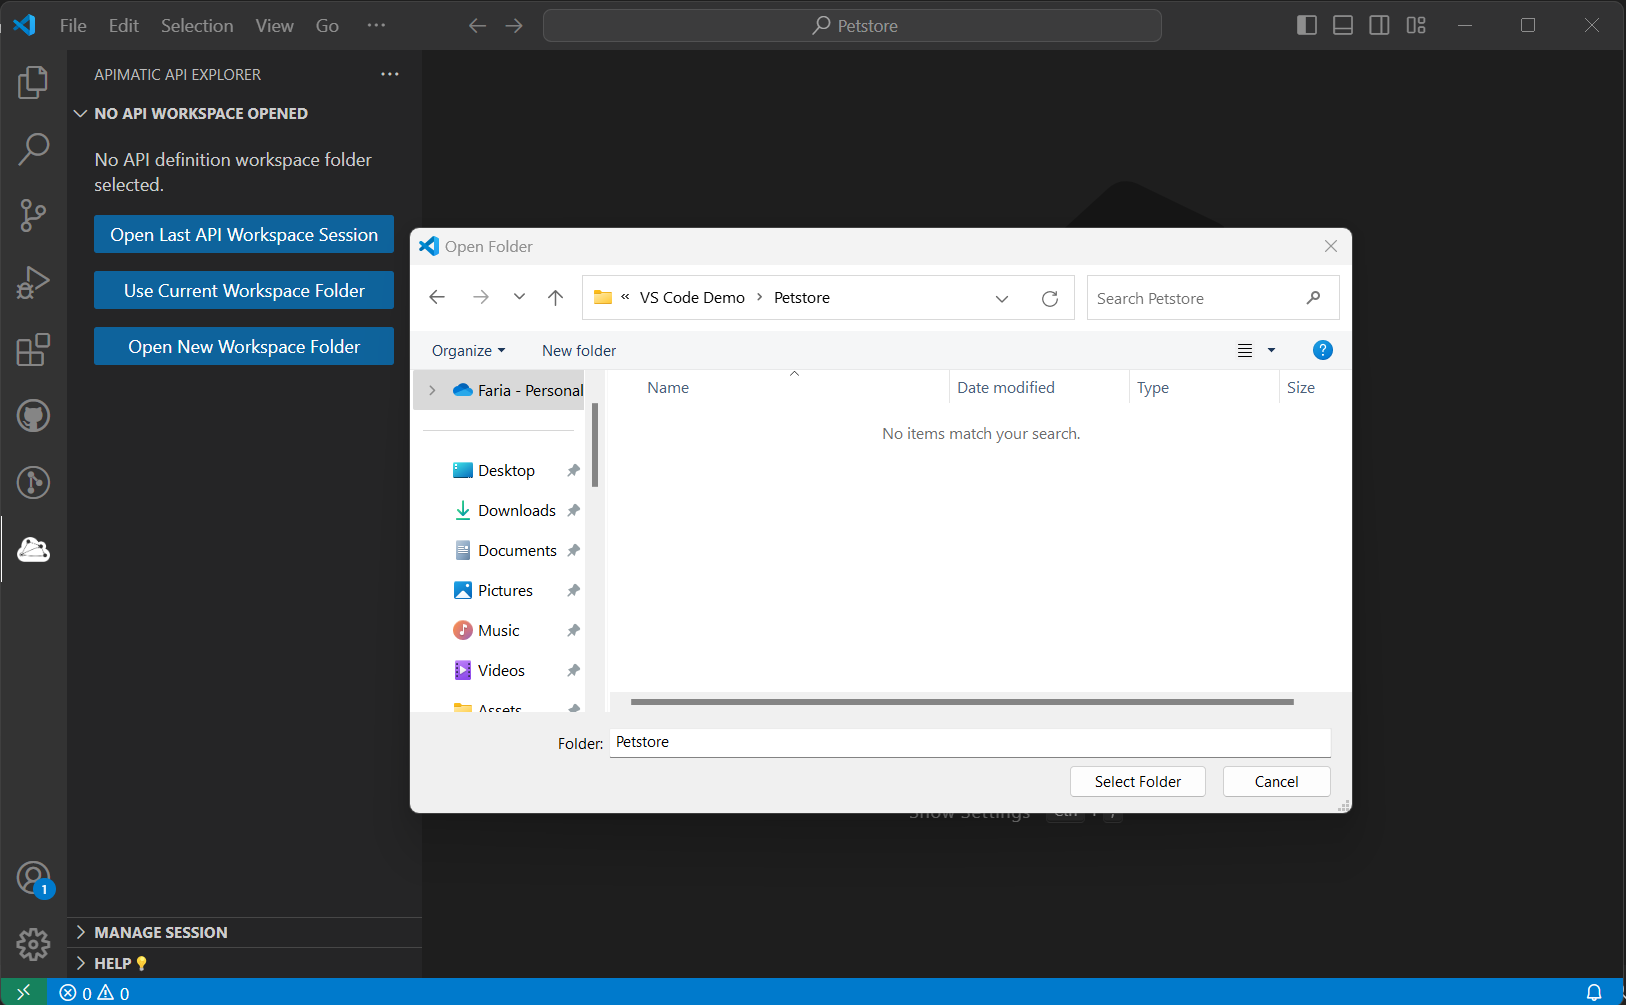Cancel the Open Folder dialog
1626x1005 pixels.
[x=1277, y=782]
